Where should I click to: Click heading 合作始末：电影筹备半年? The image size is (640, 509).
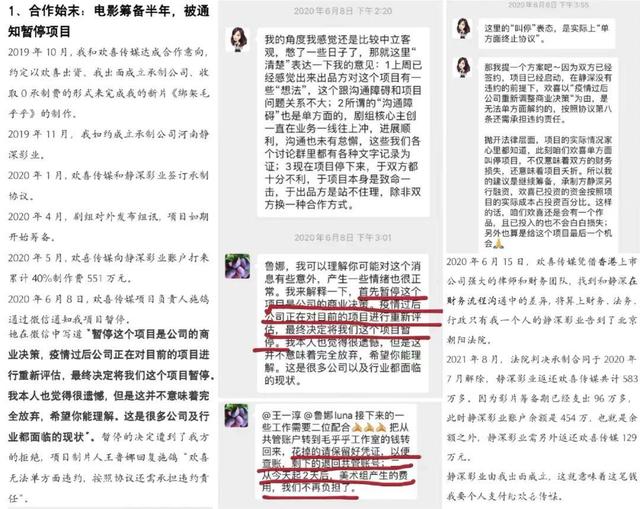pos(109,21)
